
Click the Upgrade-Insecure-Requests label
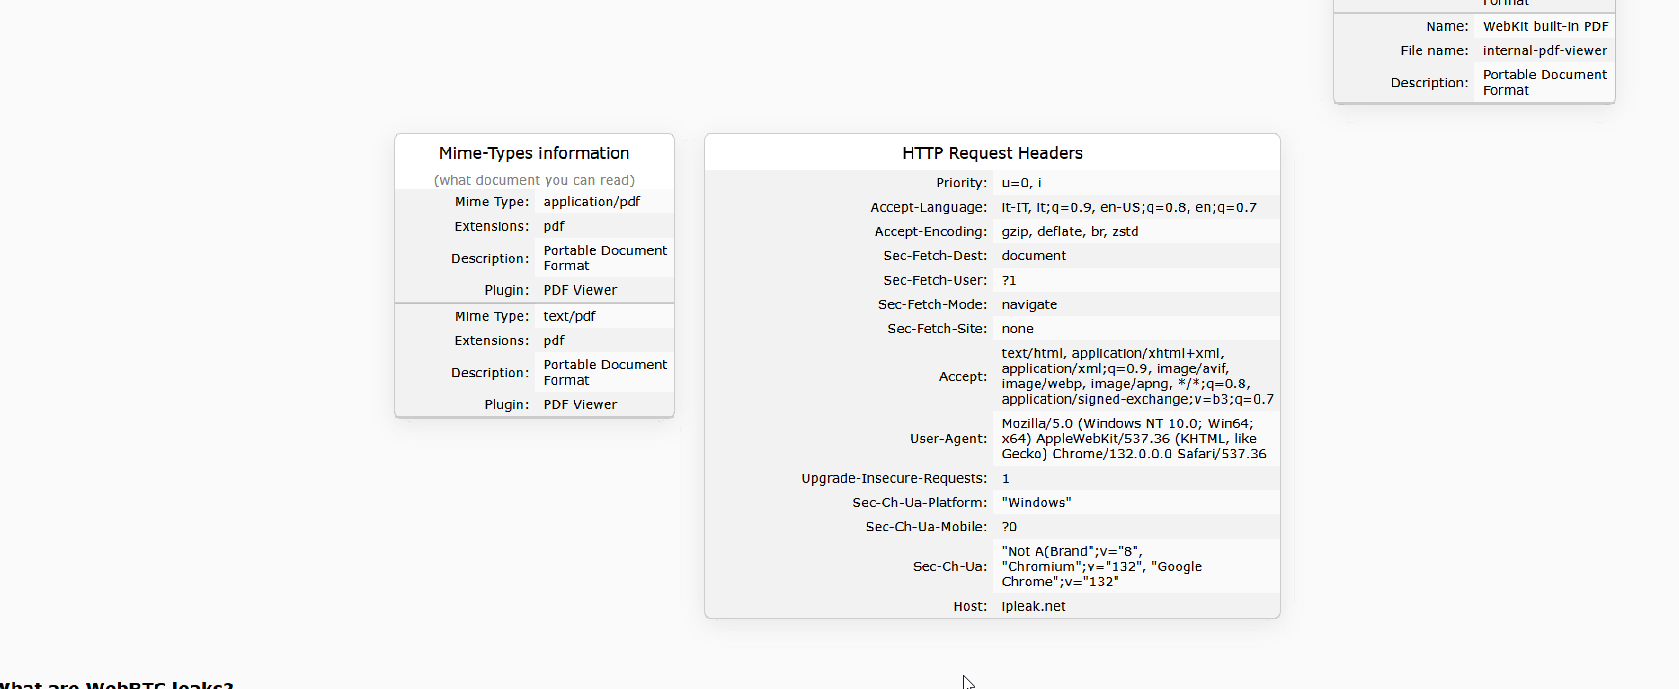tap(893, 479)
